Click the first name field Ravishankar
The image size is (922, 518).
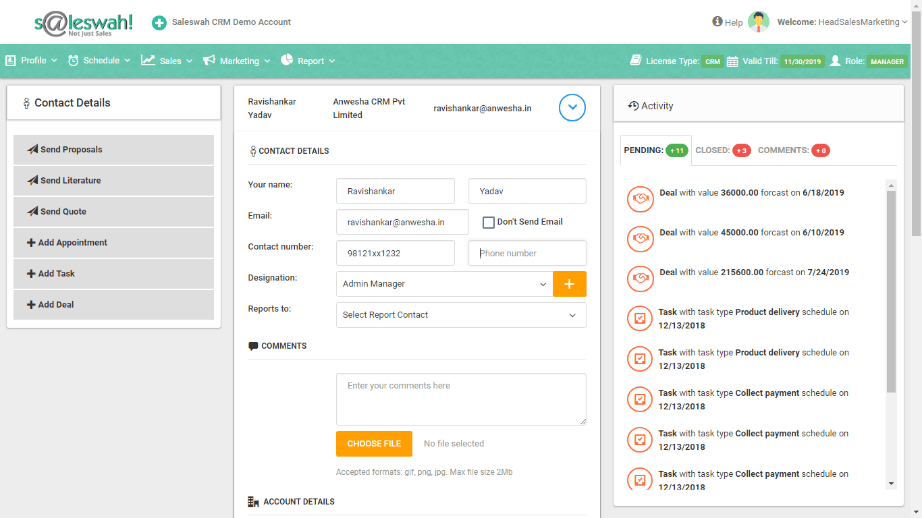pyautogui.click(x=395, y=191)
